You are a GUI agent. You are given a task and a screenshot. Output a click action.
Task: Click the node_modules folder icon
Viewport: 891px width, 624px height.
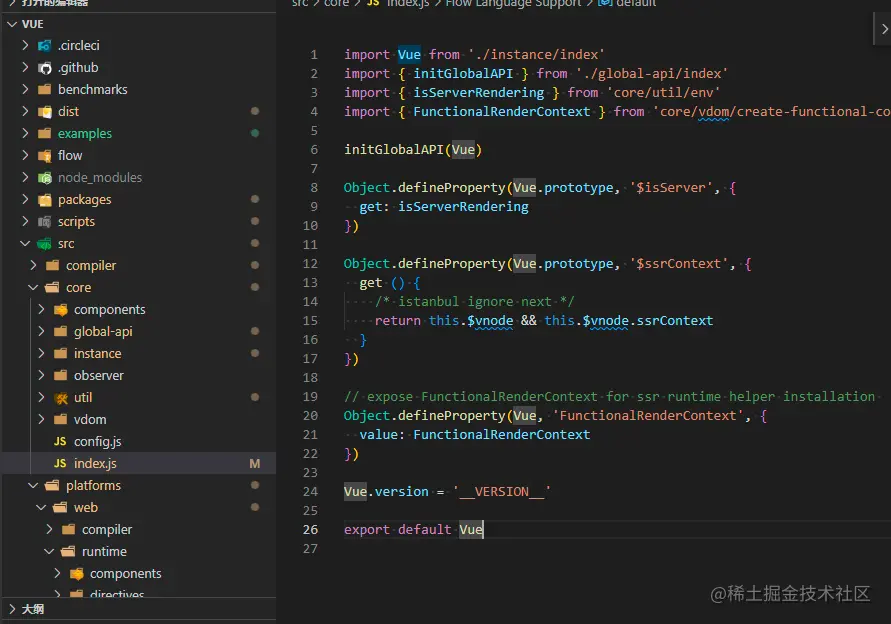point(44,178)
